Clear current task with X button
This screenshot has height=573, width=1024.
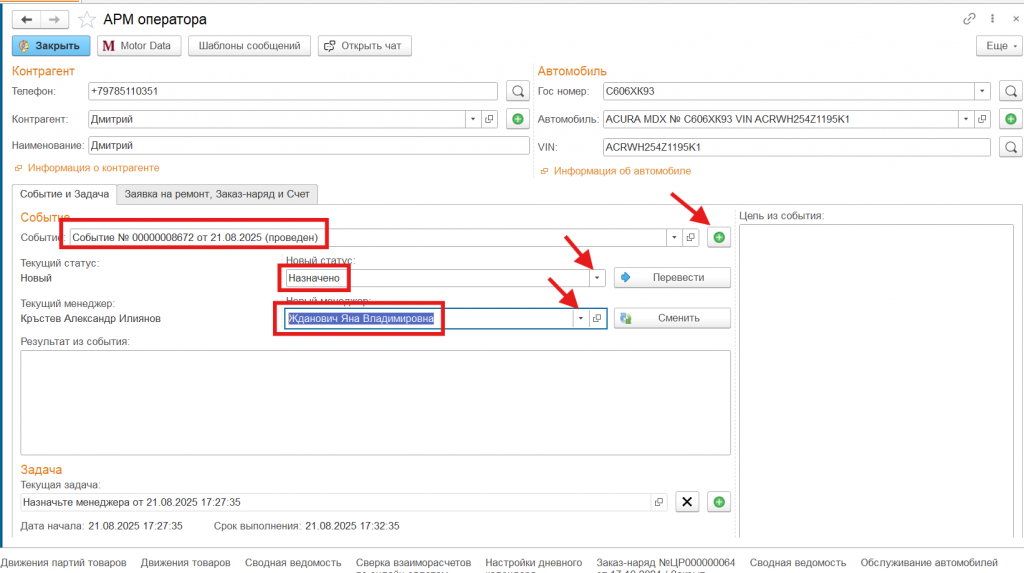point(686,502)
